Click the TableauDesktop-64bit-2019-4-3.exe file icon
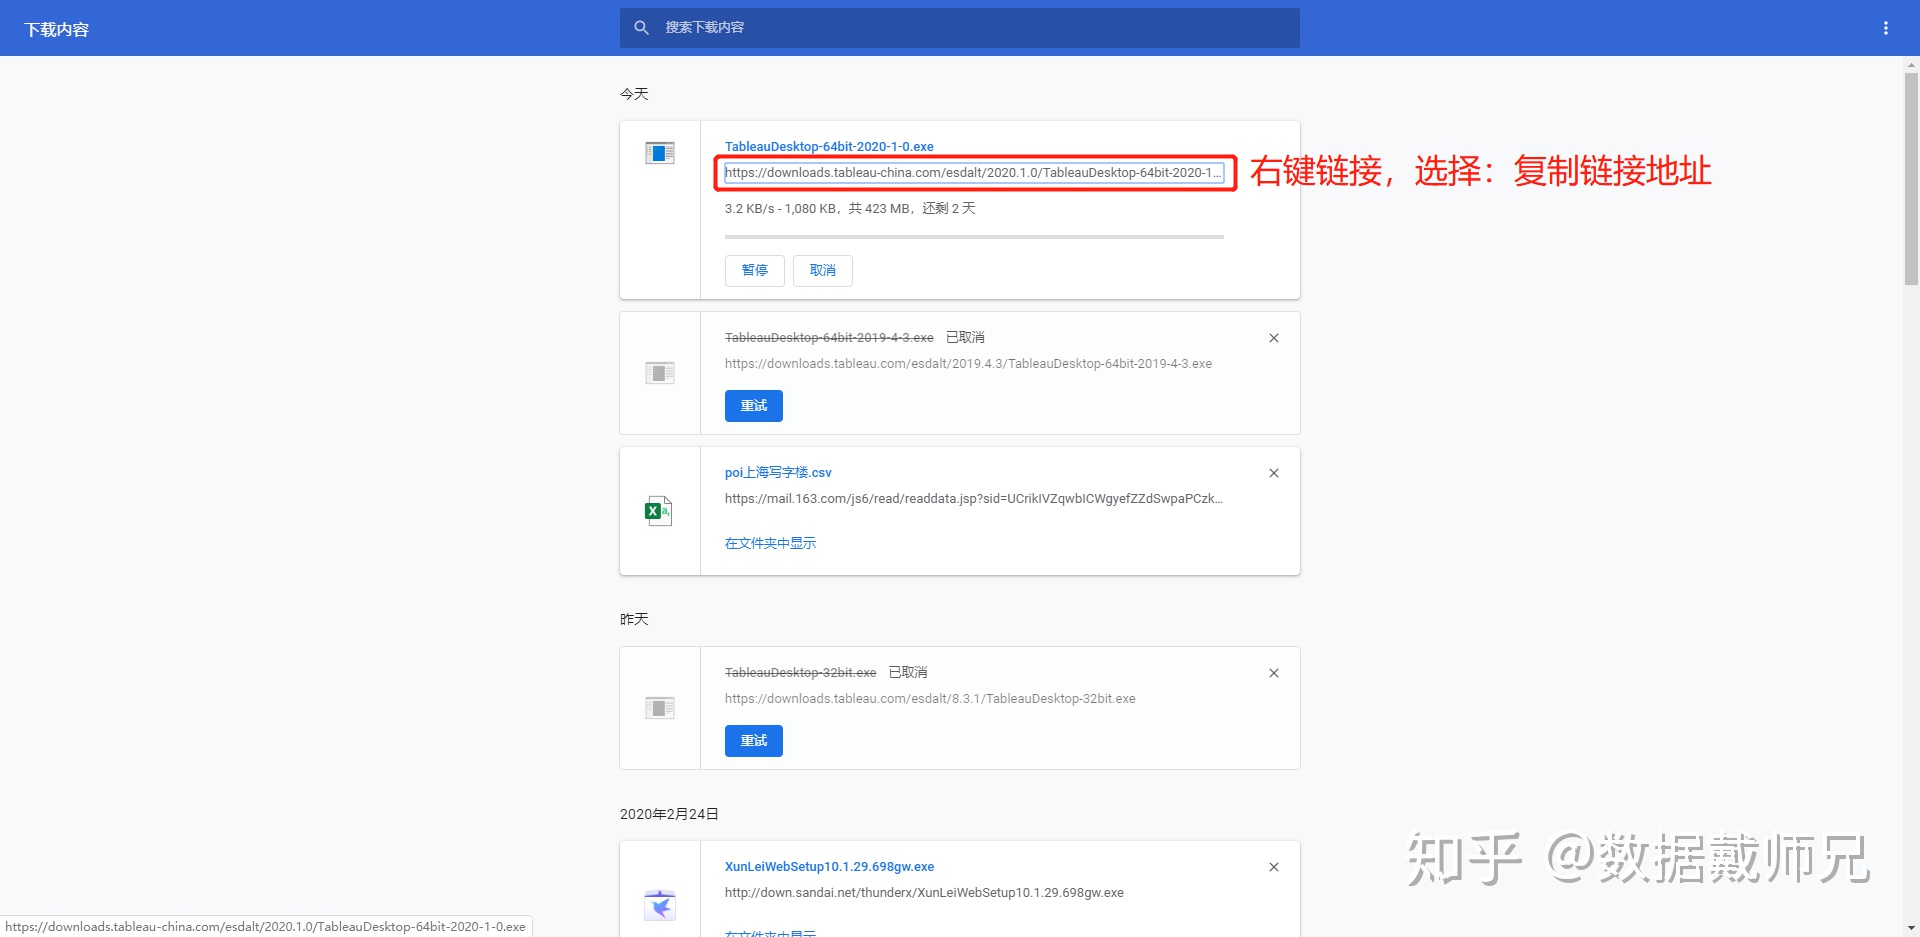Screen dimensions: 1920x937 (660, 373)
